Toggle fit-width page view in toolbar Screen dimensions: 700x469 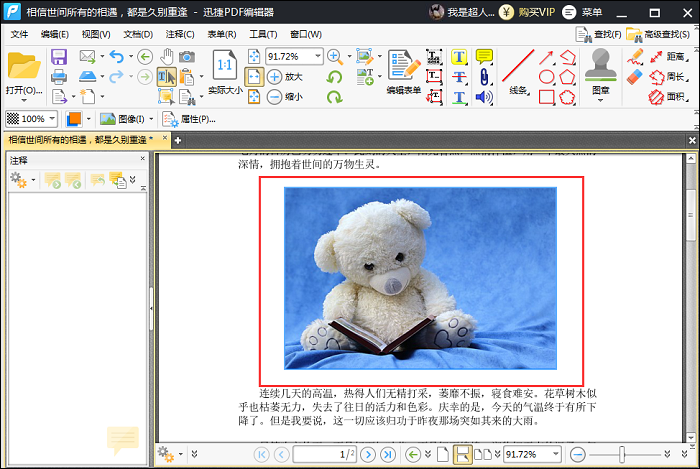(x=254, y=77)
